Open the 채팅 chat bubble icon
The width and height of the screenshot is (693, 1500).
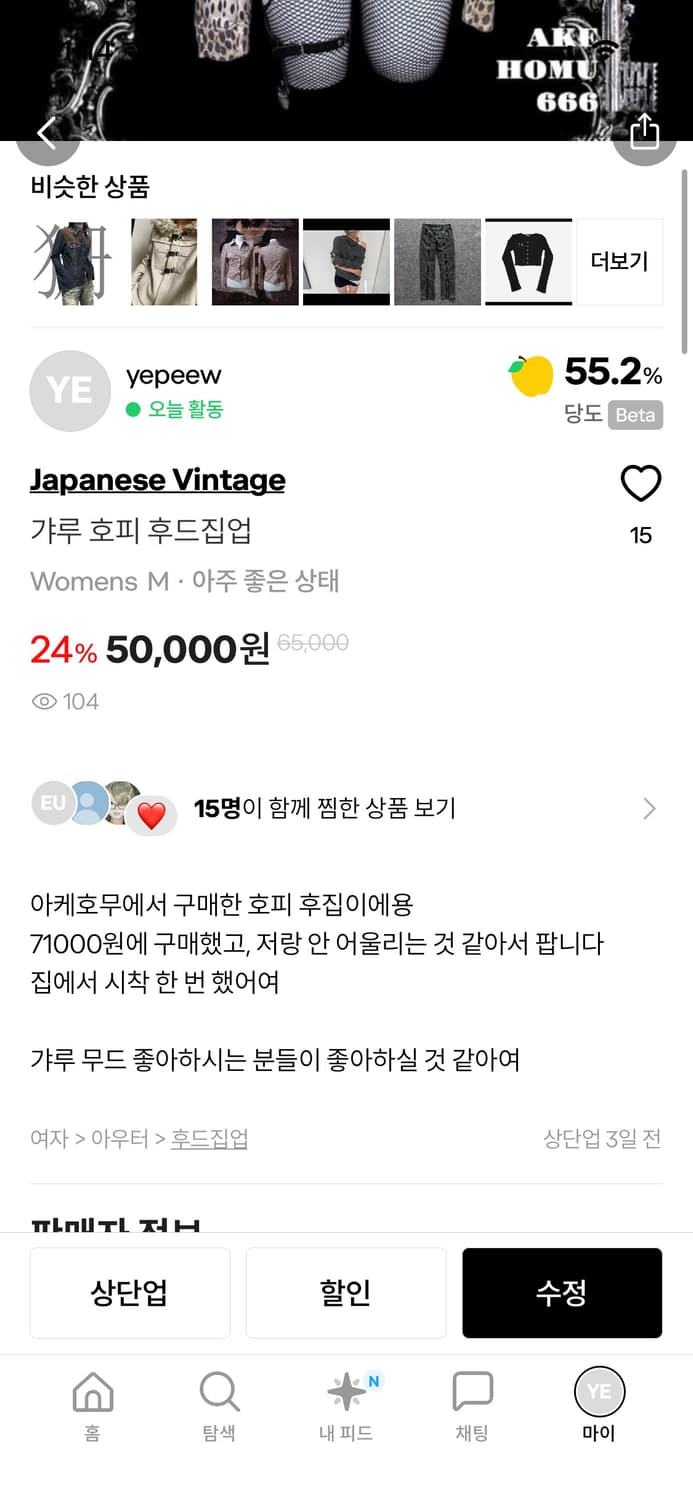(x=471, y=1391)
